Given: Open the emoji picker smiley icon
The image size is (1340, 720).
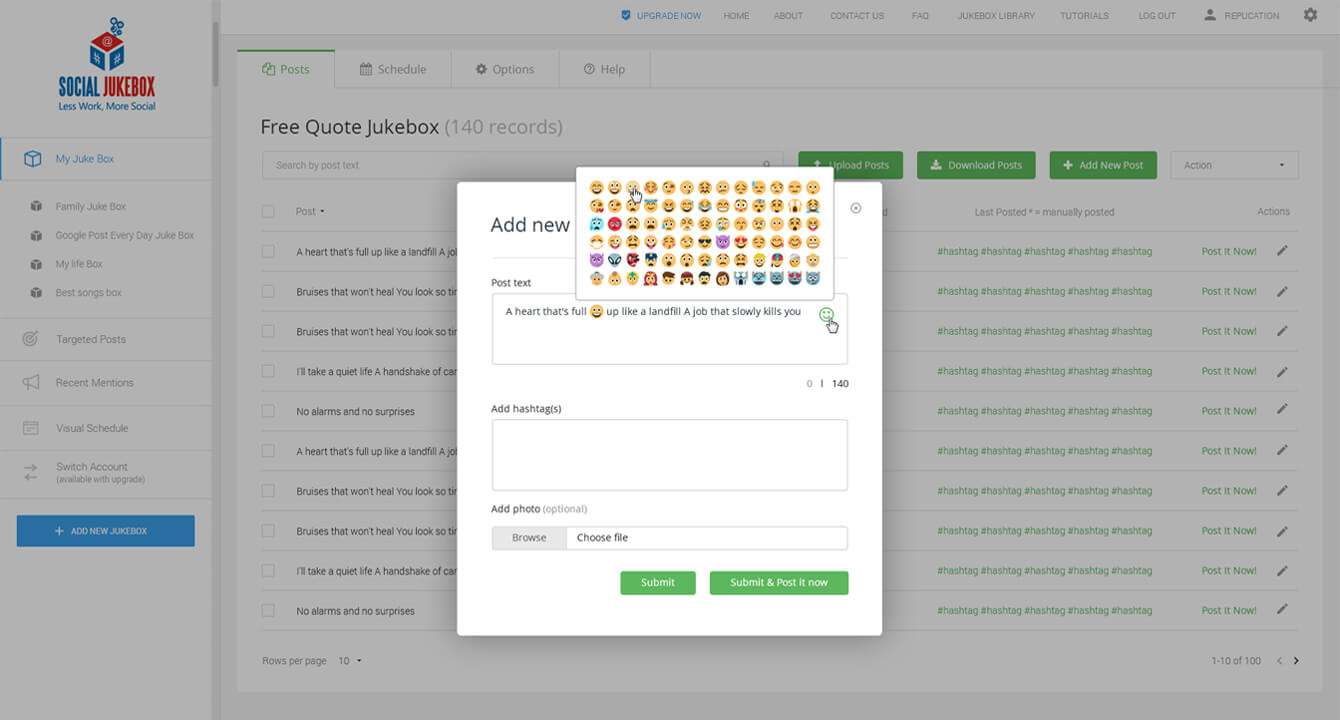Looking at the screenshot, I should click(x=826, y=315).
